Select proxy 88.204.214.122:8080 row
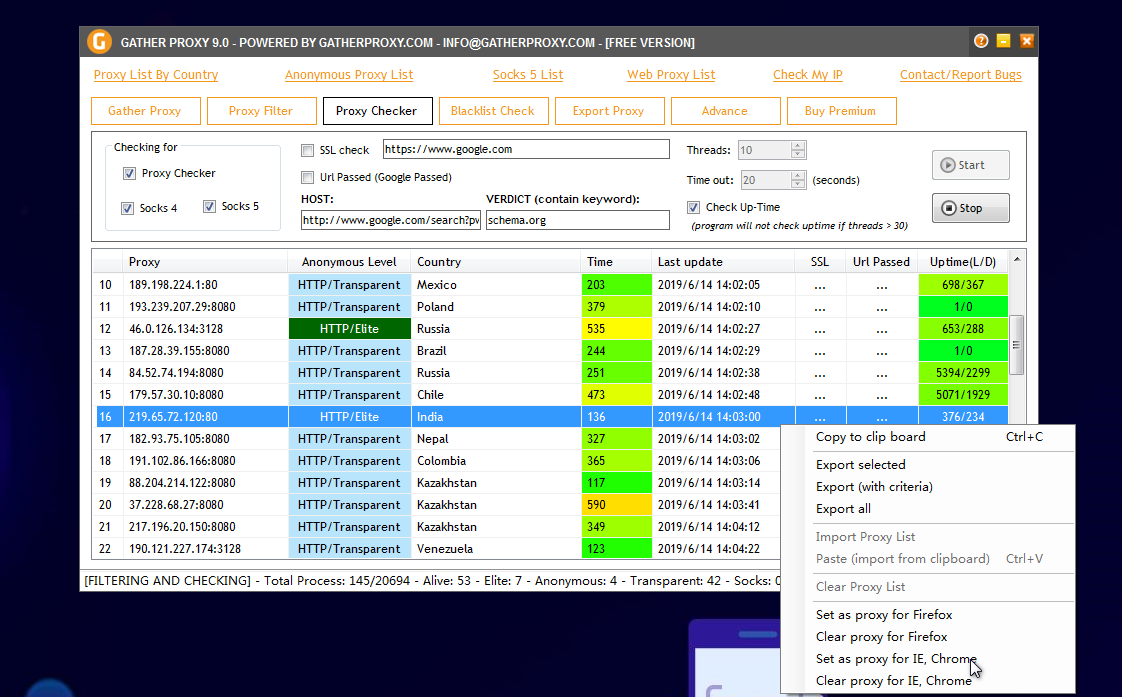This screenshot has height=697, width=1122. tap(438, 483)
